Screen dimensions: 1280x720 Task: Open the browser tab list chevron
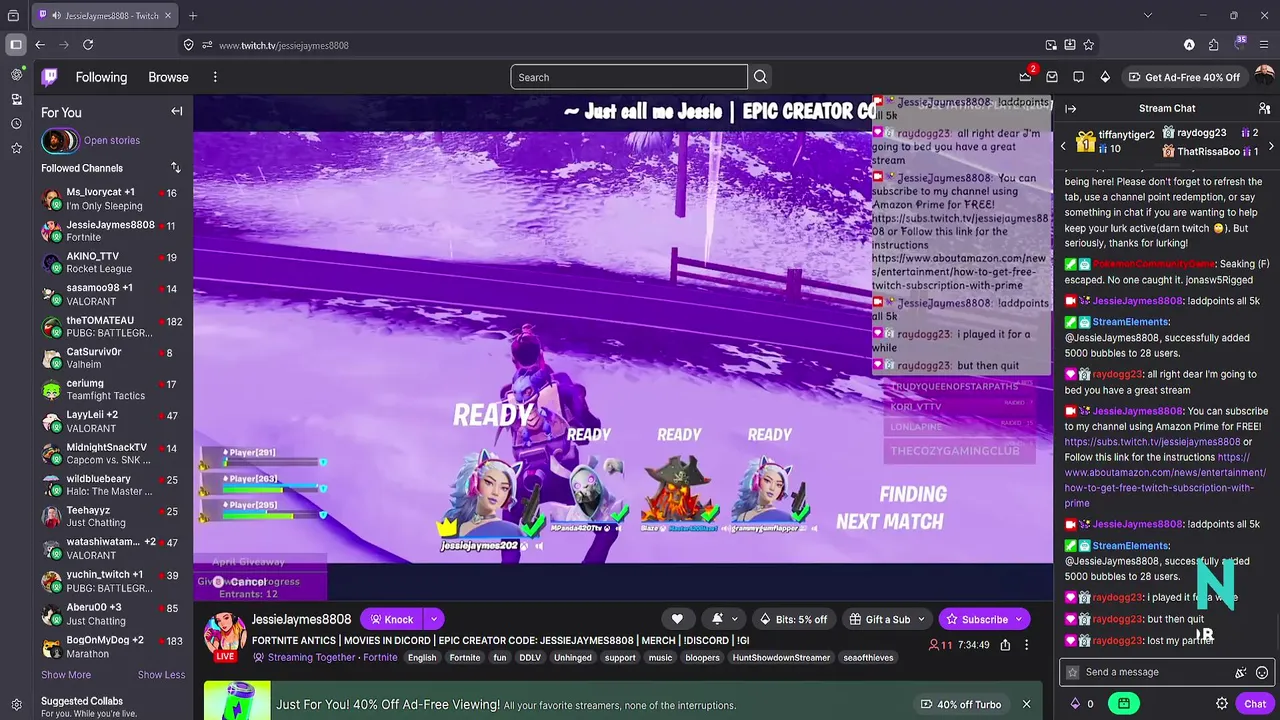(1147, 15)
